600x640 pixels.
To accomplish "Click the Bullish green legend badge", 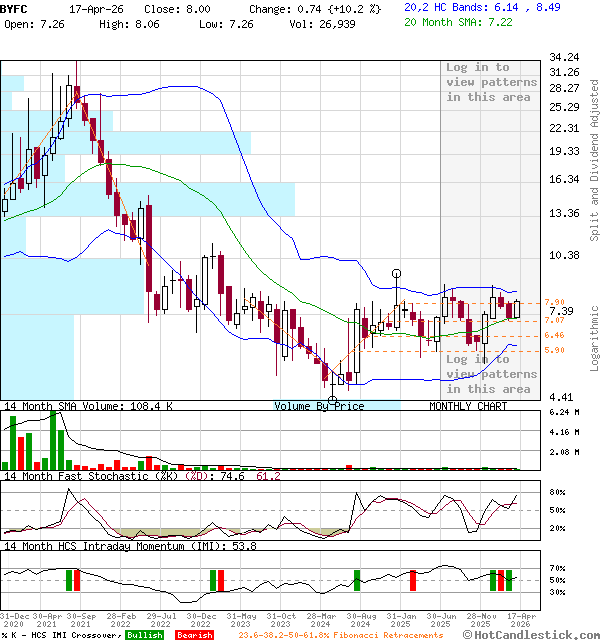I will pos(144,635).
